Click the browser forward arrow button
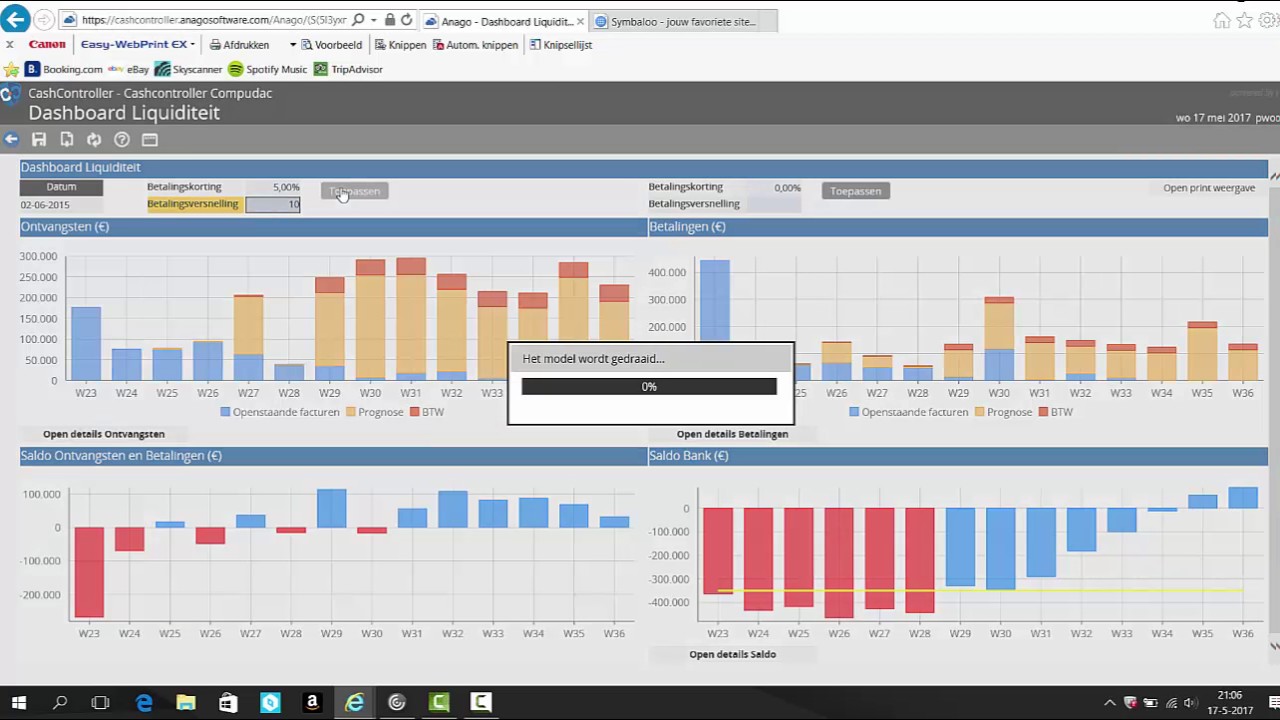 [x=44, y=20]
